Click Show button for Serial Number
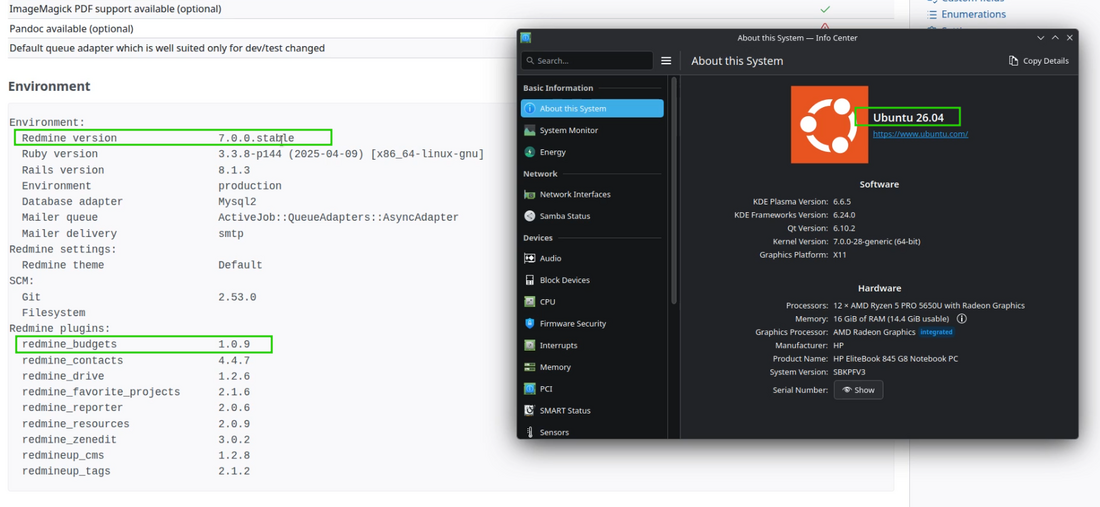 point(858,390)
